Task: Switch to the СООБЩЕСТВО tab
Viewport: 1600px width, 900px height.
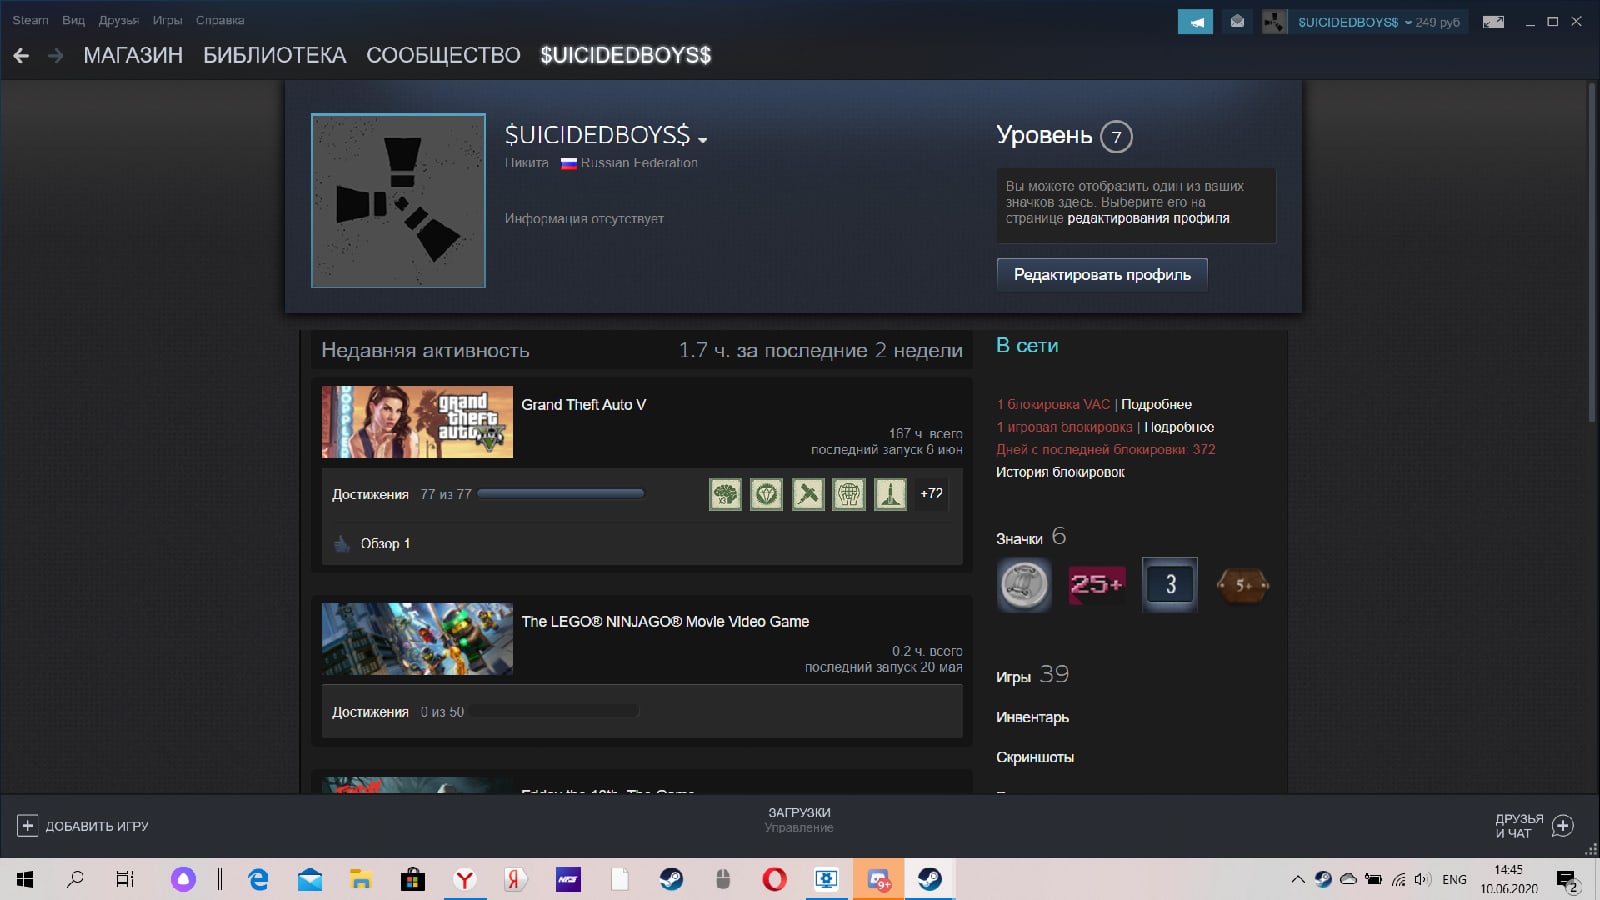Action: (443, 56)
